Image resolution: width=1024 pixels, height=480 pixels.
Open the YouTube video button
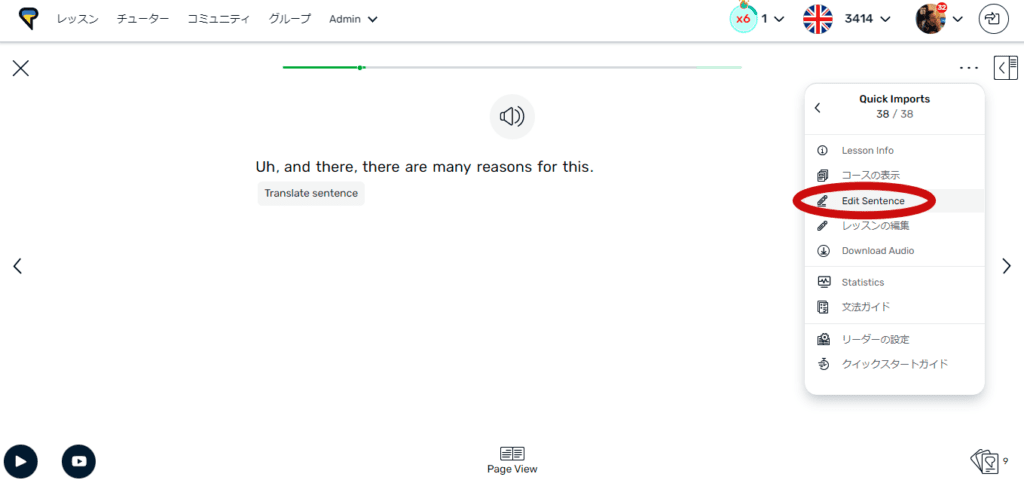click(79, 460)
